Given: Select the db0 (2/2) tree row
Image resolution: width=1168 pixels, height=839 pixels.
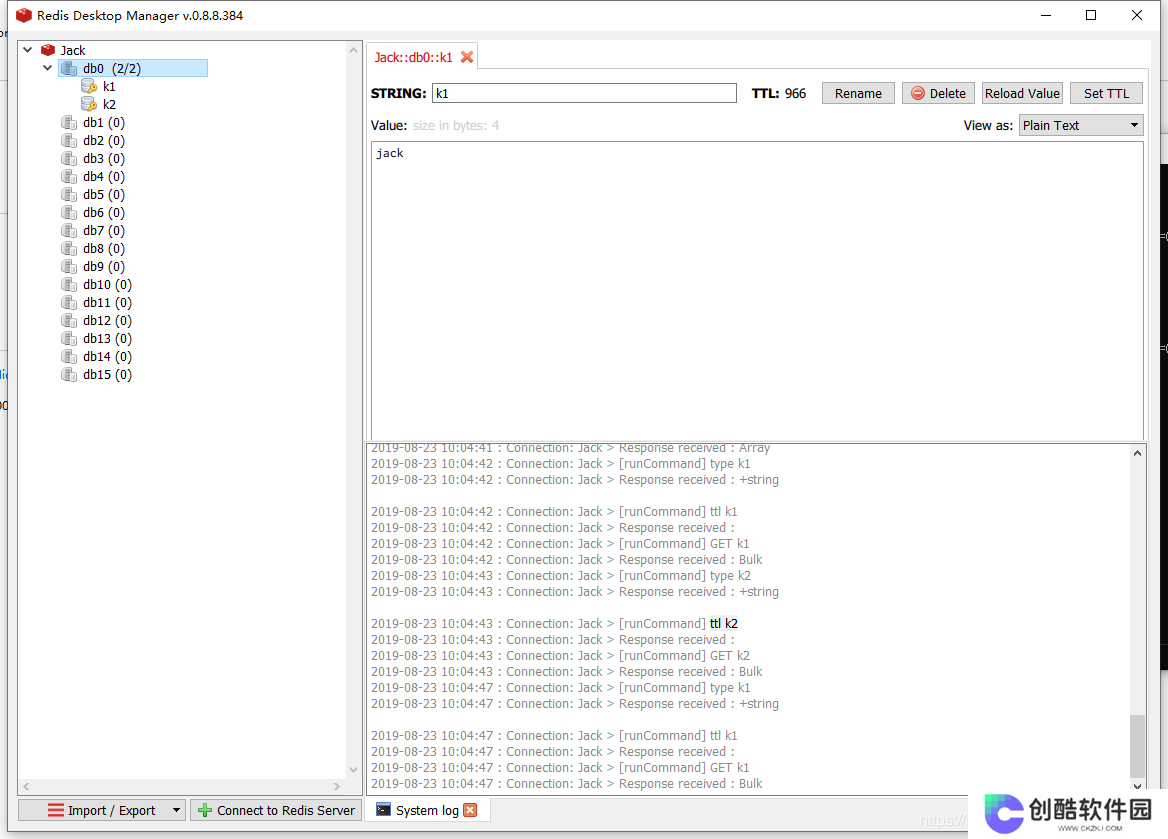Looking at the screenshot, I should (133, 69).
